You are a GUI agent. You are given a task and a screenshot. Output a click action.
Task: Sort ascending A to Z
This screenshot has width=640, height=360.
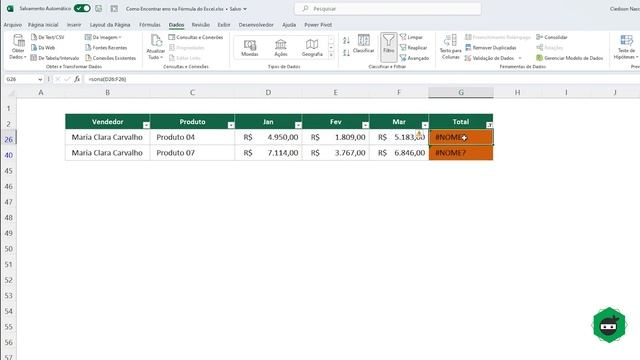click(346, 40)
